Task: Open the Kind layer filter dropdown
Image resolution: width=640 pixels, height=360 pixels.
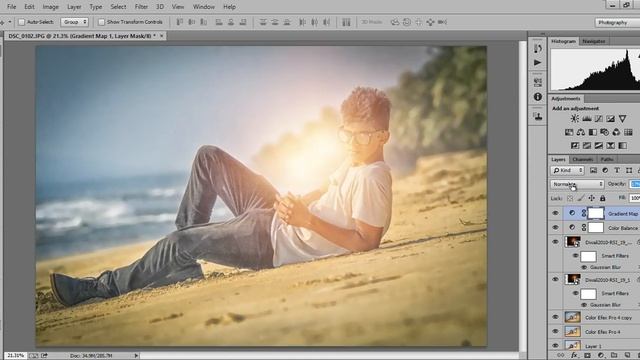Action: [567, 170]
